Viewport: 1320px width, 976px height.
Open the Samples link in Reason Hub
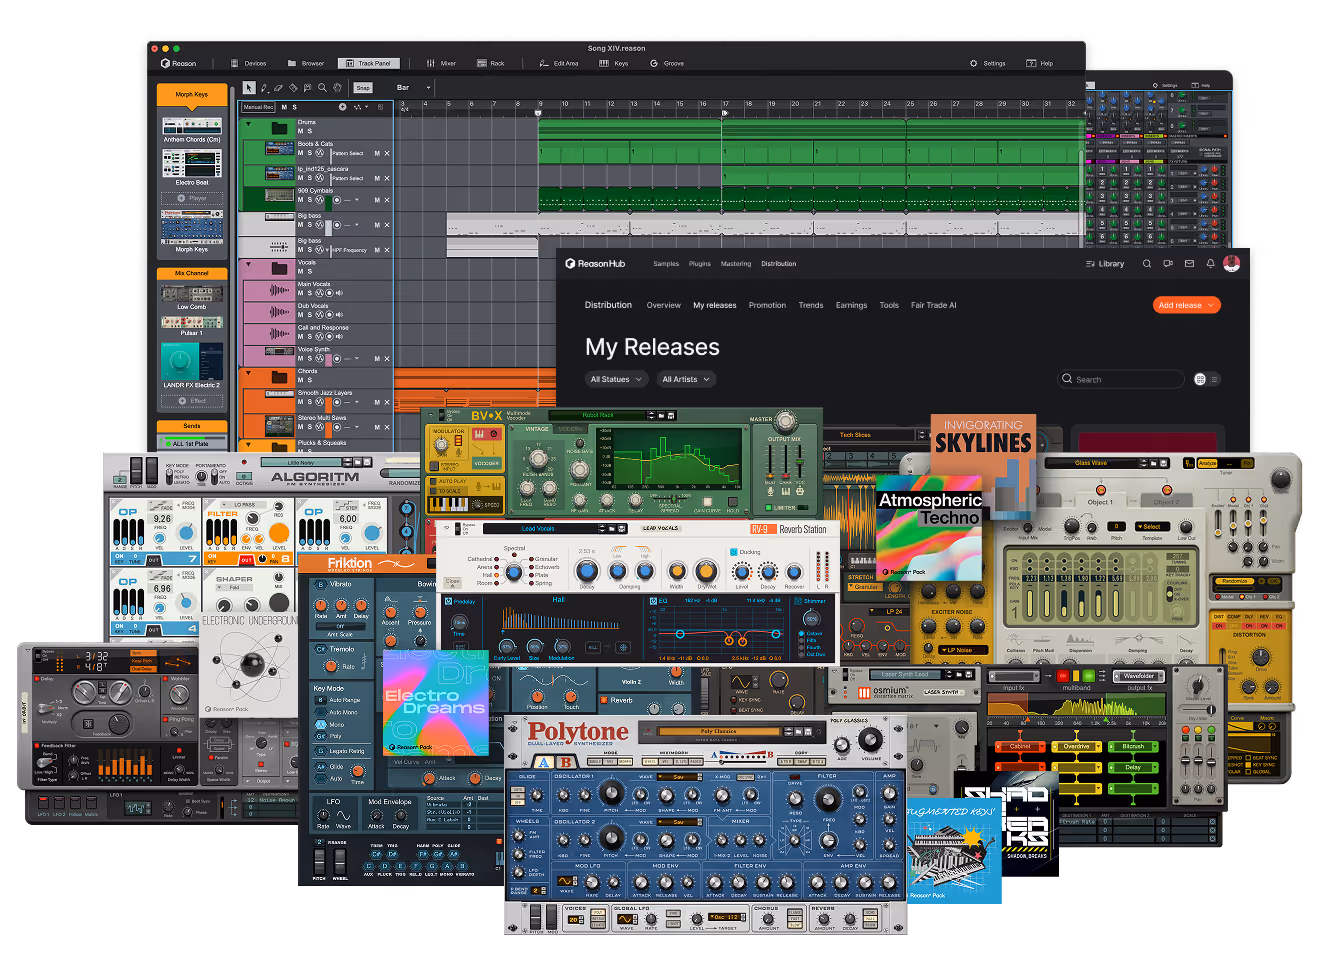click(x=666, y=264)
